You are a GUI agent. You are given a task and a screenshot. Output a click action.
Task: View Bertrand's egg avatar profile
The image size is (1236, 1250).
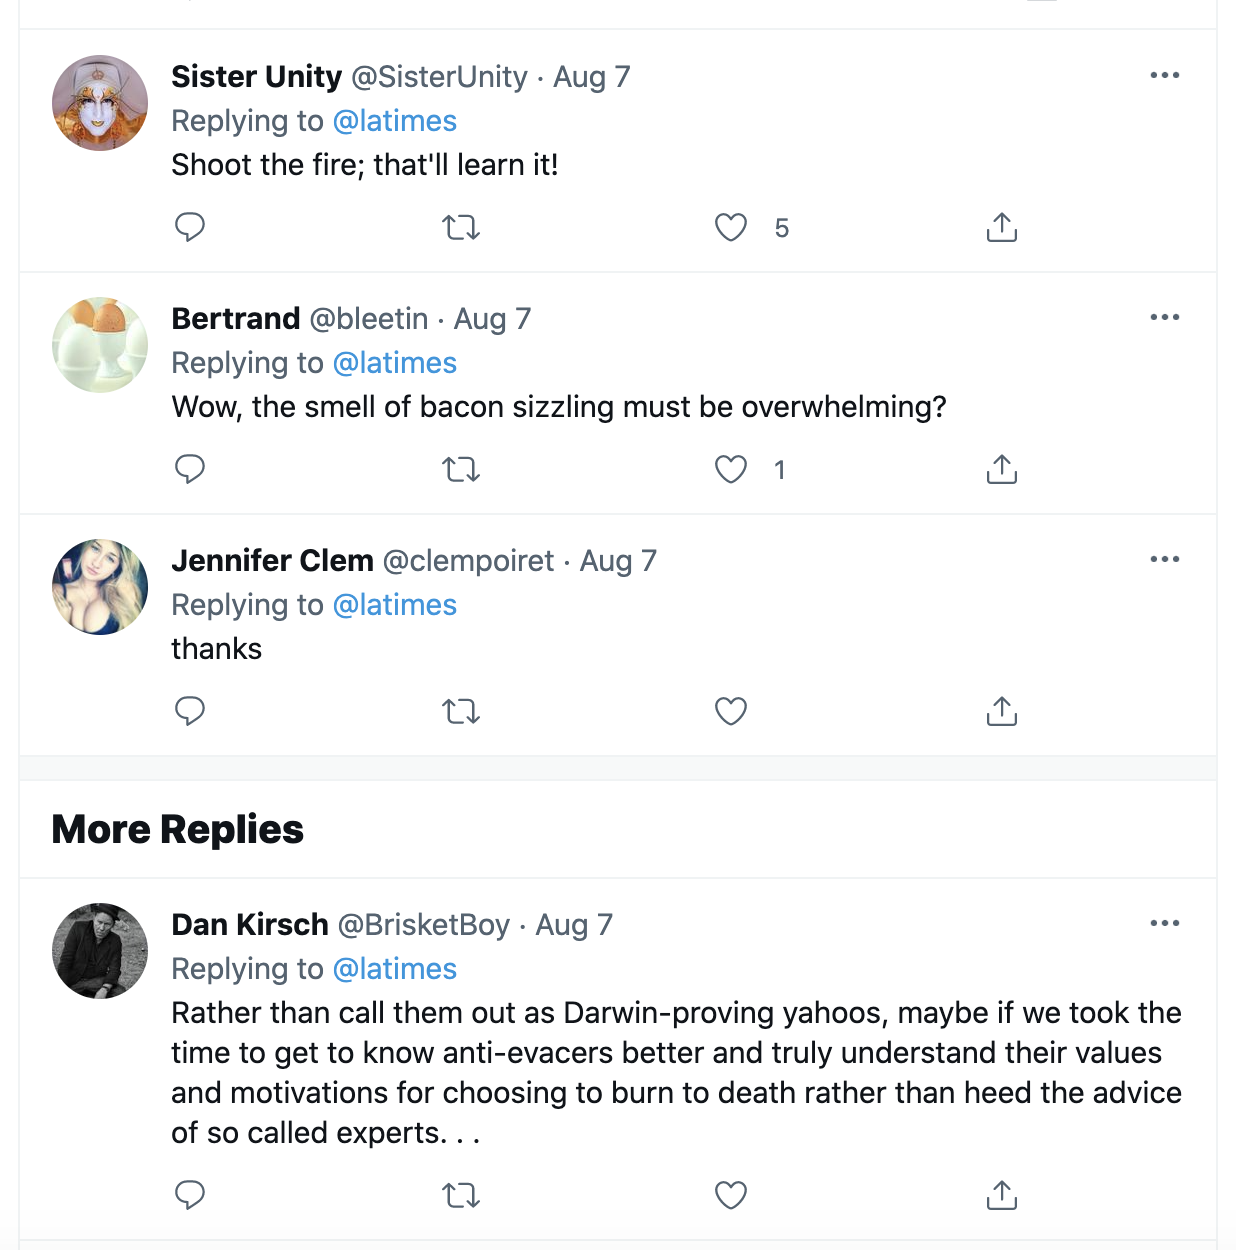pyautogui.click(x=100, y=345)
